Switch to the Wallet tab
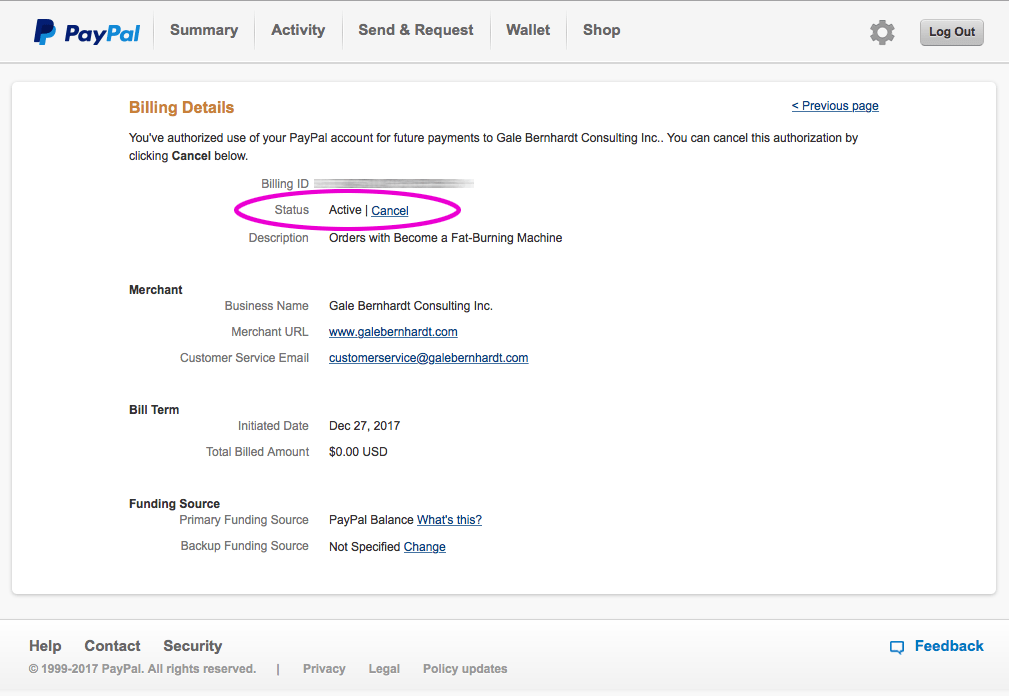This screenshot has height=696, width=1009. [528, 30]
